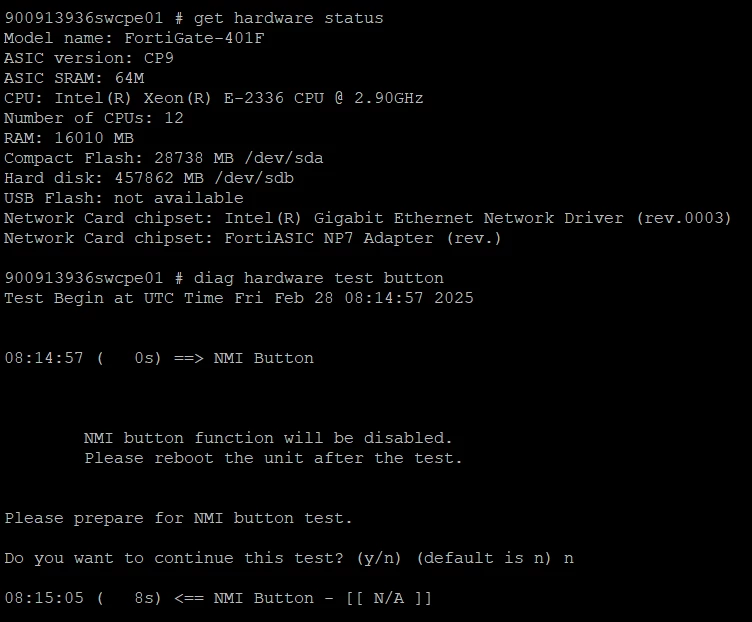Viewport: 752px width, 622px height.
Task: Click the Test Begin at UTC Time line
Action: tap(239, 298)
